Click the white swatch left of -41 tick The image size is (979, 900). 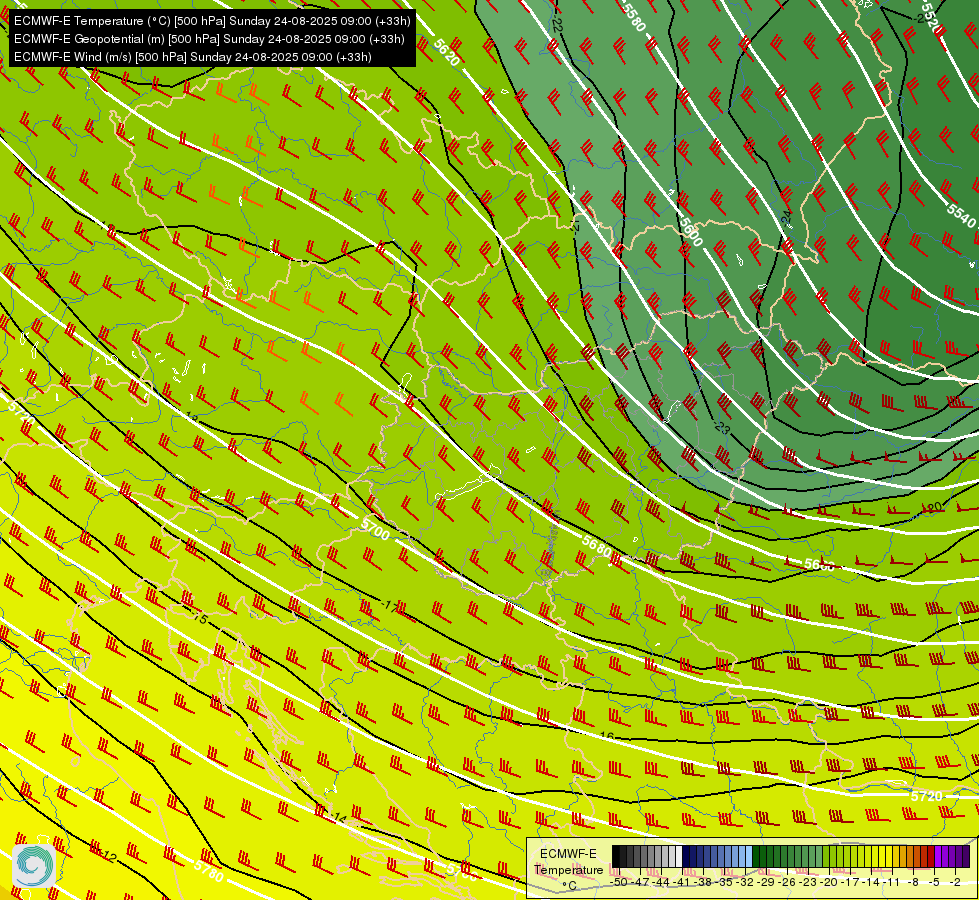679,856
